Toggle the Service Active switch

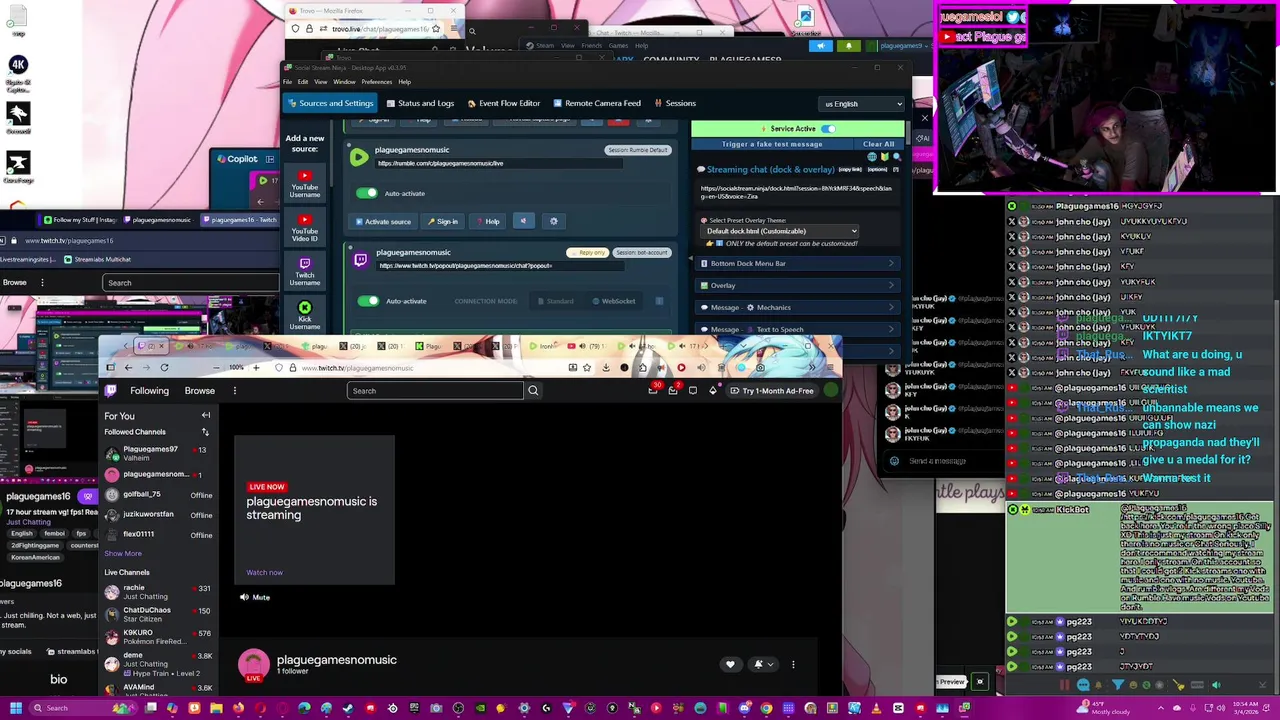pos(828,128)
